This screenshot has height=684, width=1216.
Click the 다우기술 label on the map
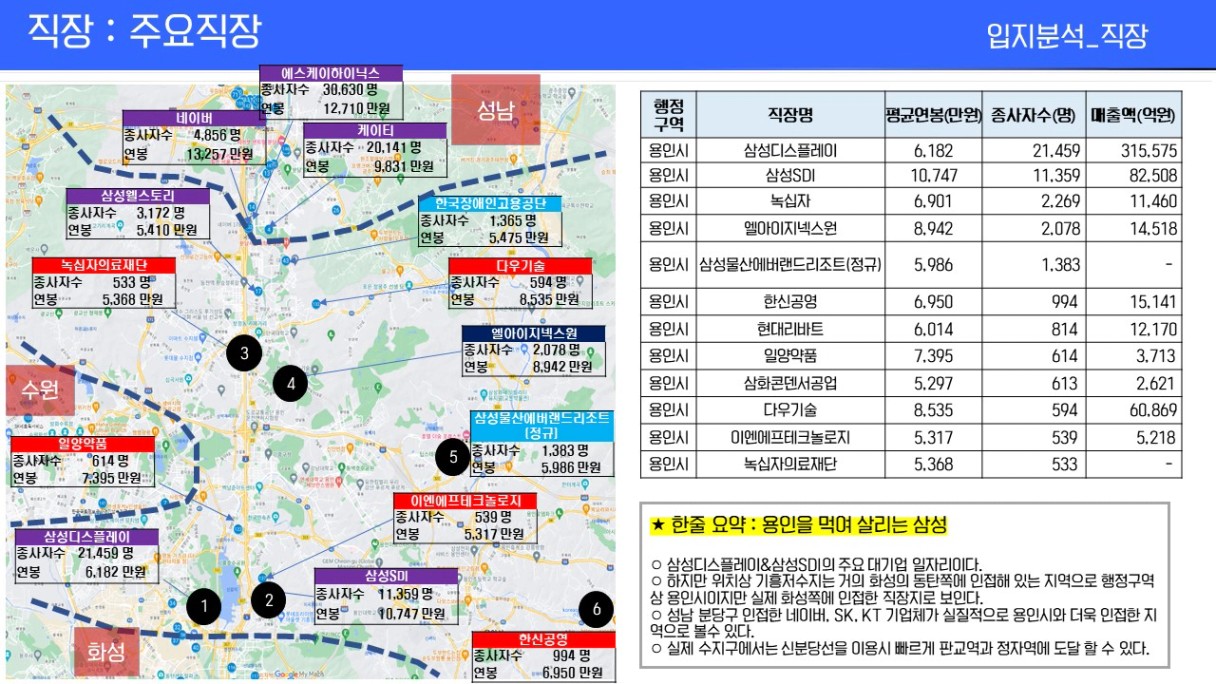pos(520,266)
